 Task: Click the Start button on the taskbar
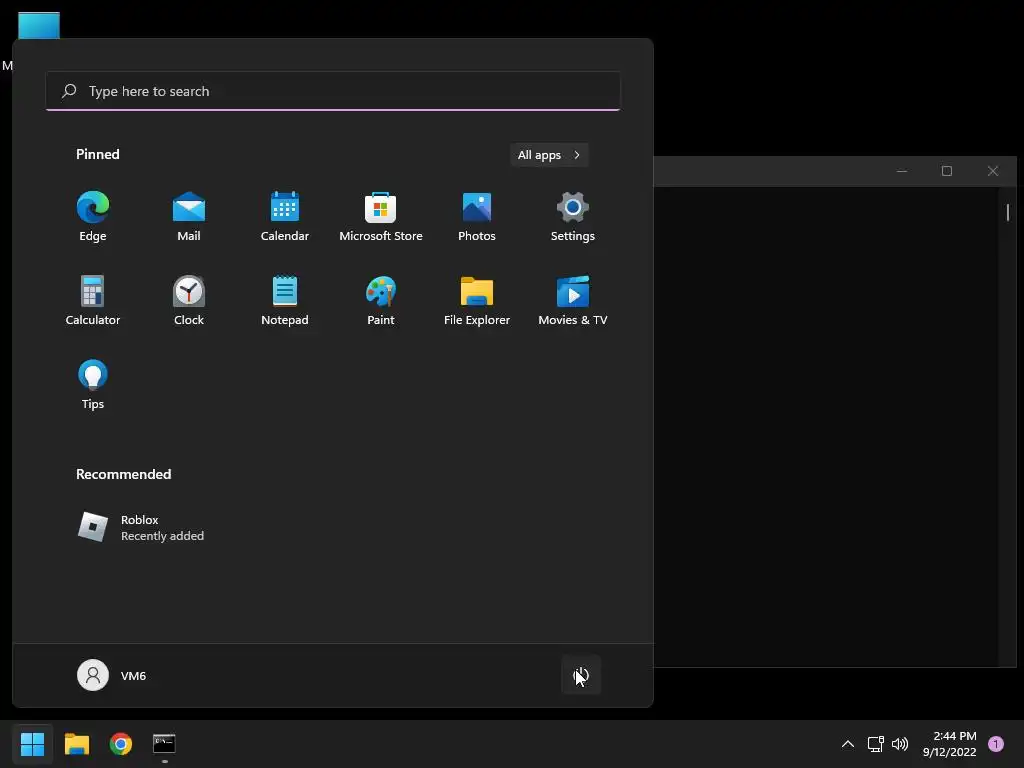coord(32,743)
